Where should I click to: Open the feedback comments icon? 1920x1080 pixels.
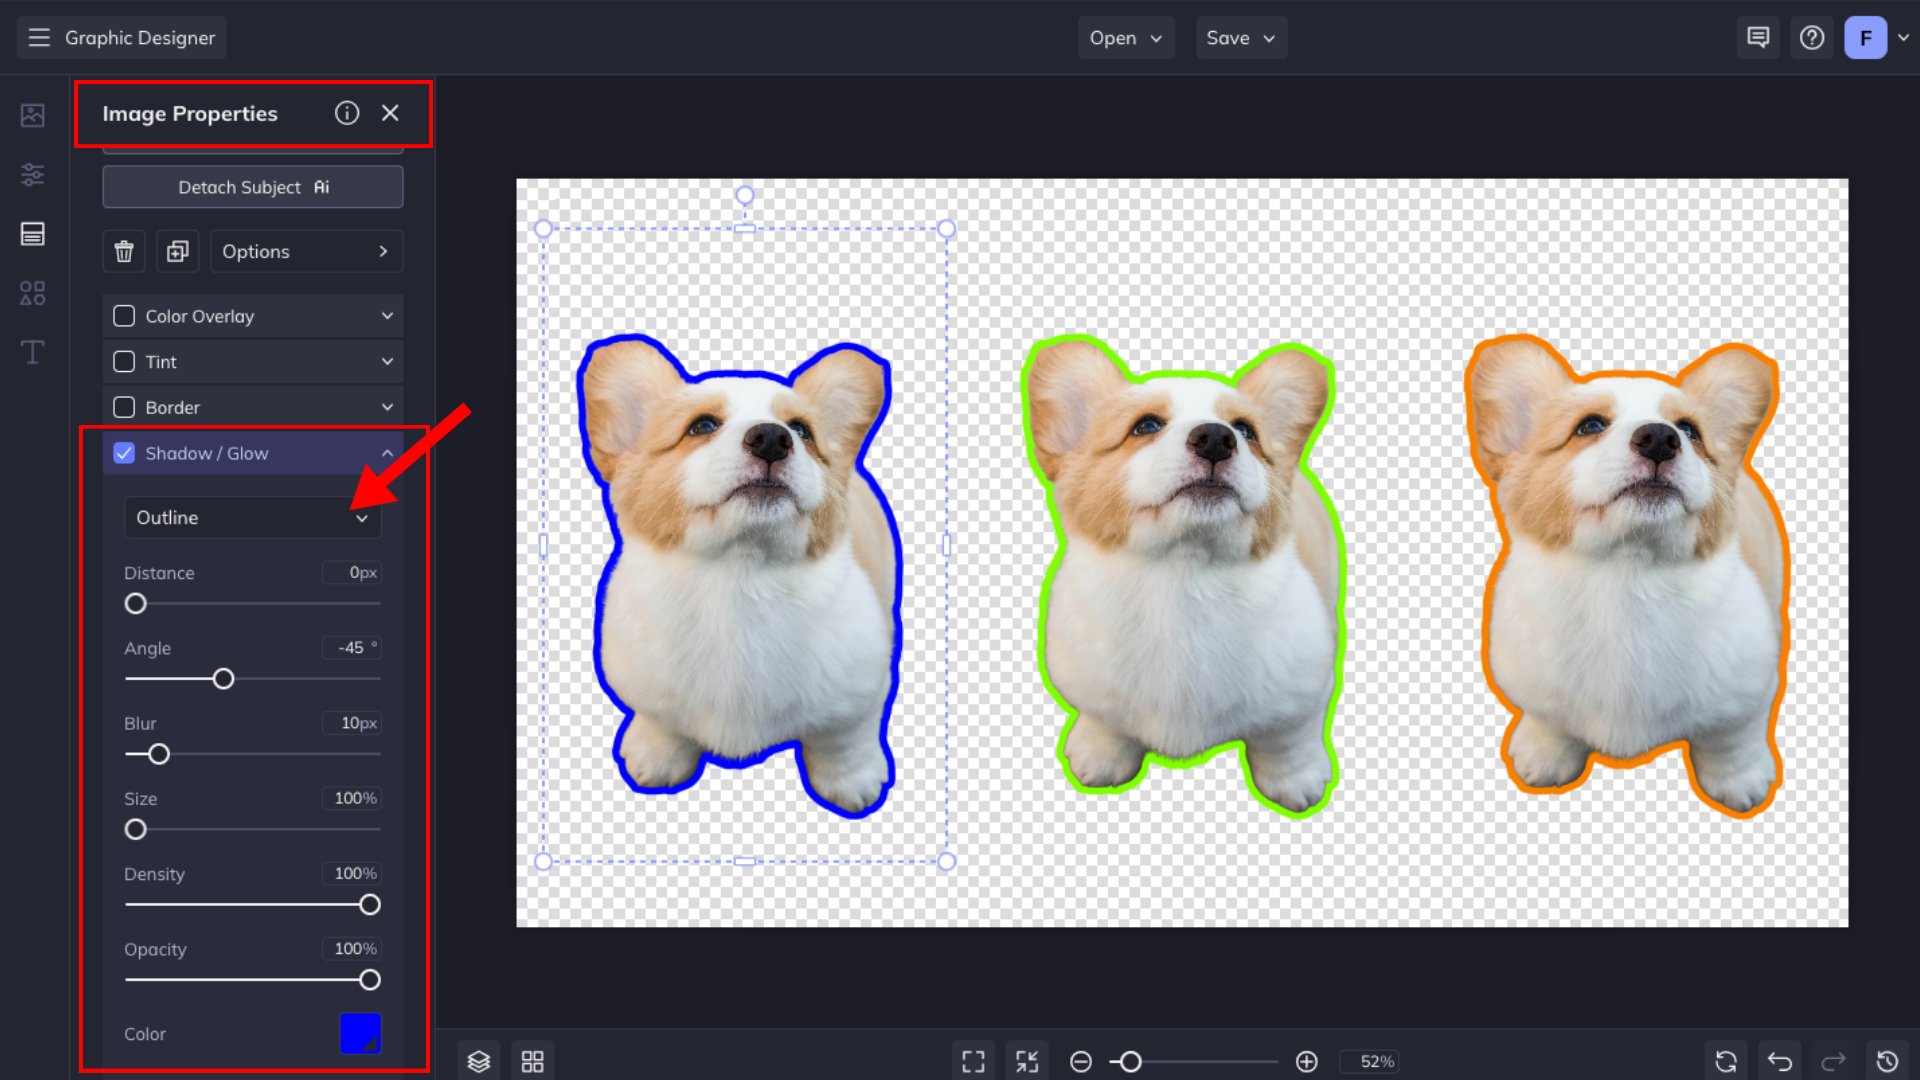pyautogui.click(x=1758, y=38)
